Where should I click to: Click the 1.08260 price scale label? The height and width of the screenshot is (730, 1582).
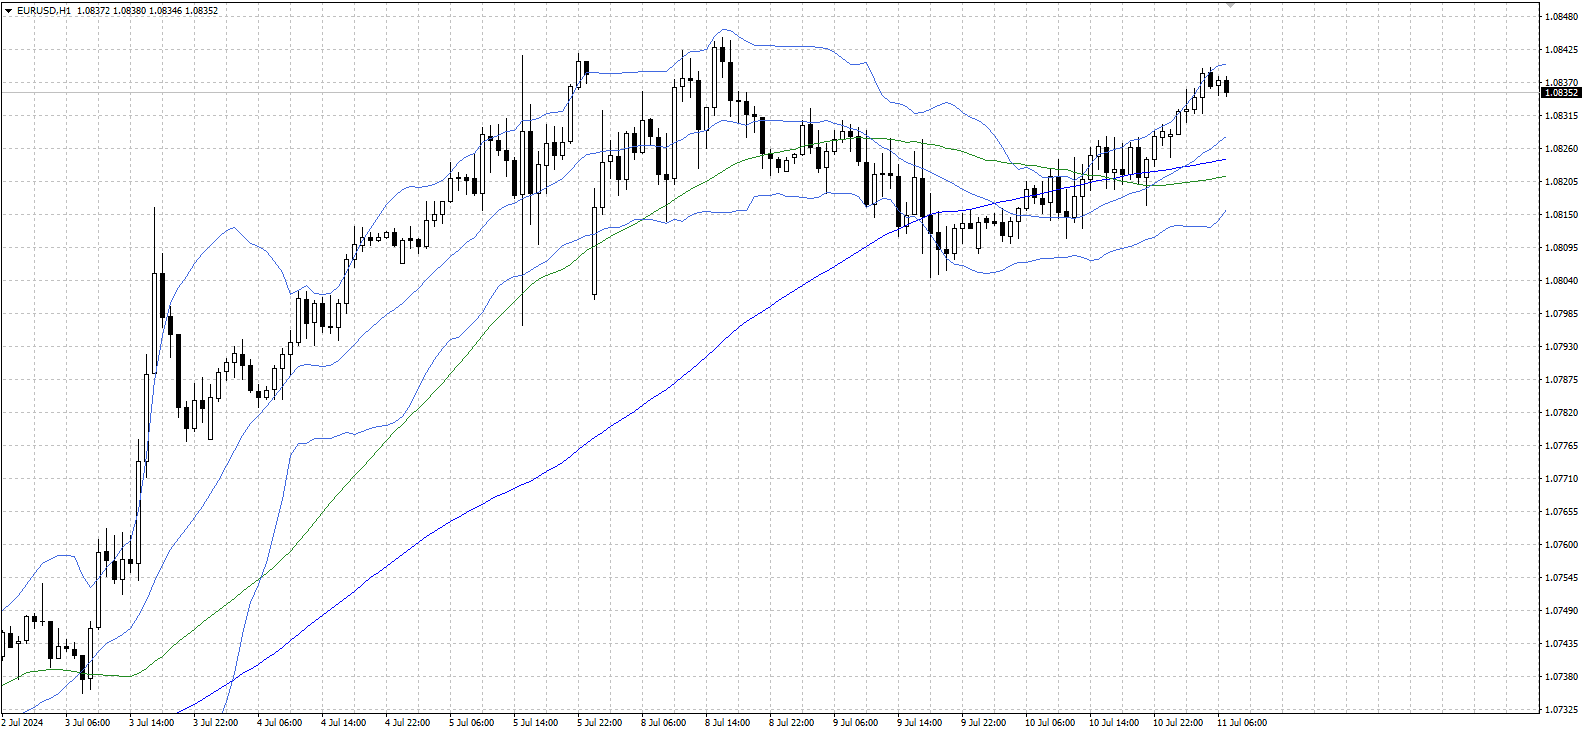coord(1562,148)
